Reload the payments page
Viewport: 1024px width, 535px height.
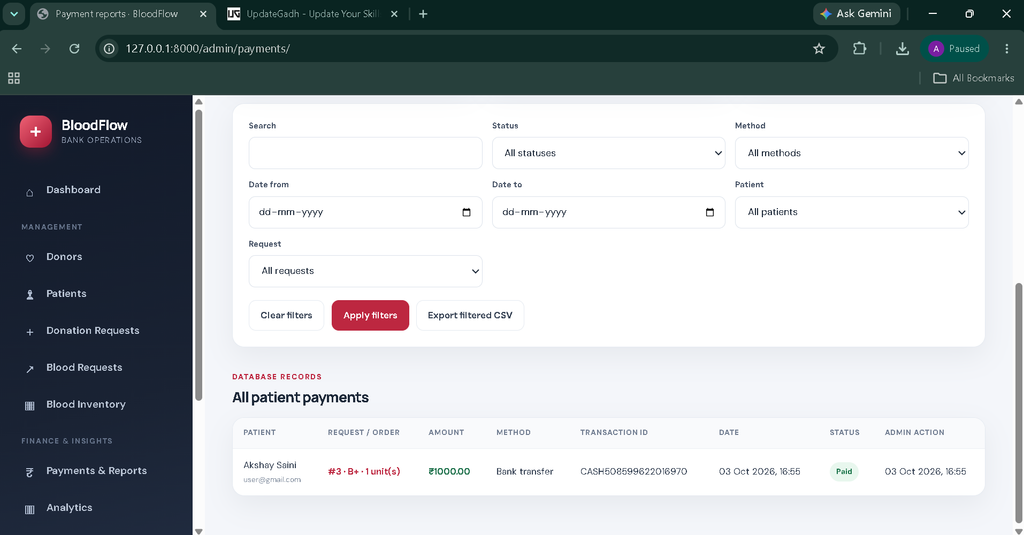(74, 48)
